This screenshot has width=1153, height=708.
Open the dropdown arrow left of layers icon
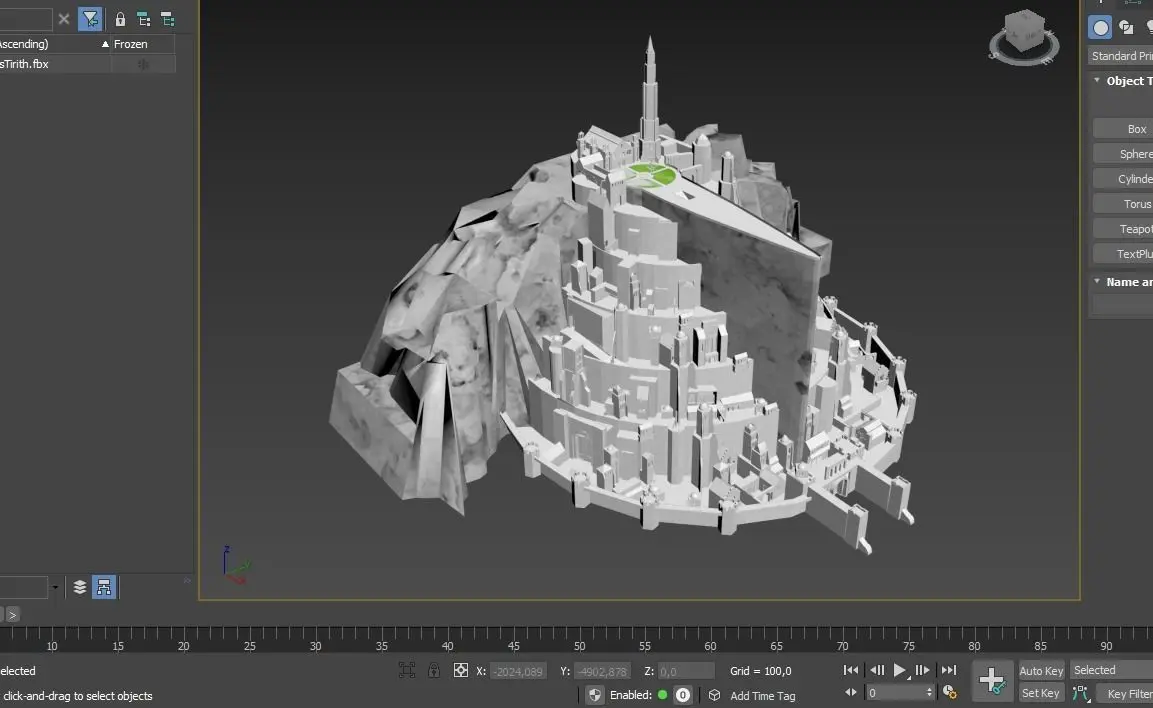54,587
